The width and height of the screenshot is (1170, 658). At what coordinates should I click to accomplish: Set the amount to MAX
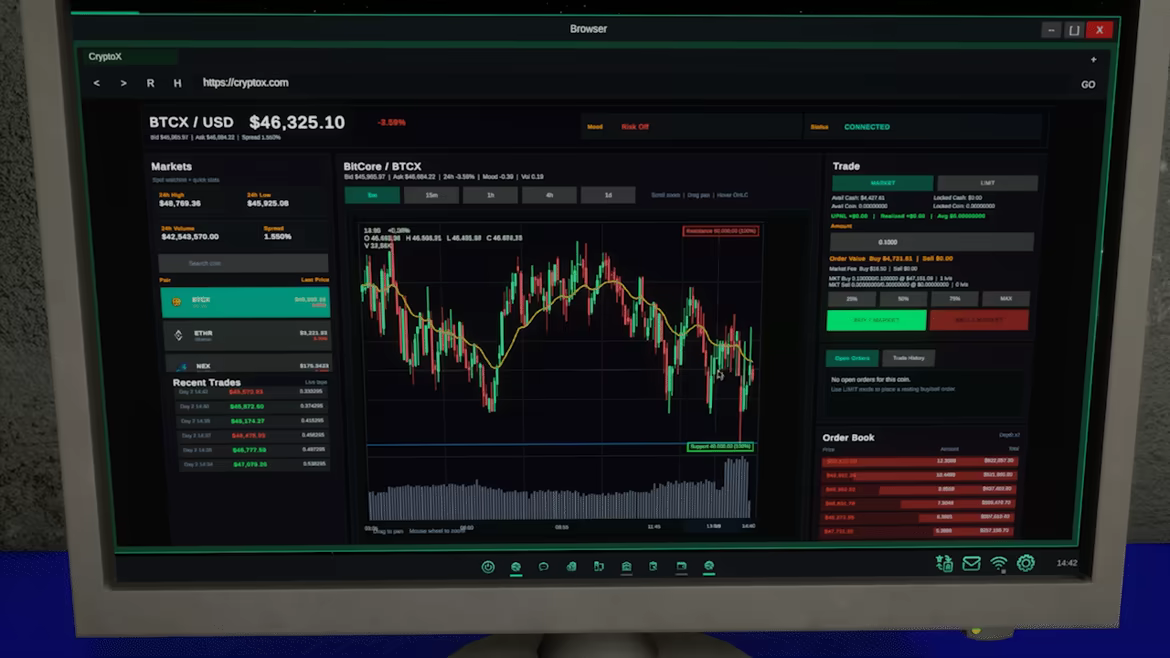point(1006,299)
